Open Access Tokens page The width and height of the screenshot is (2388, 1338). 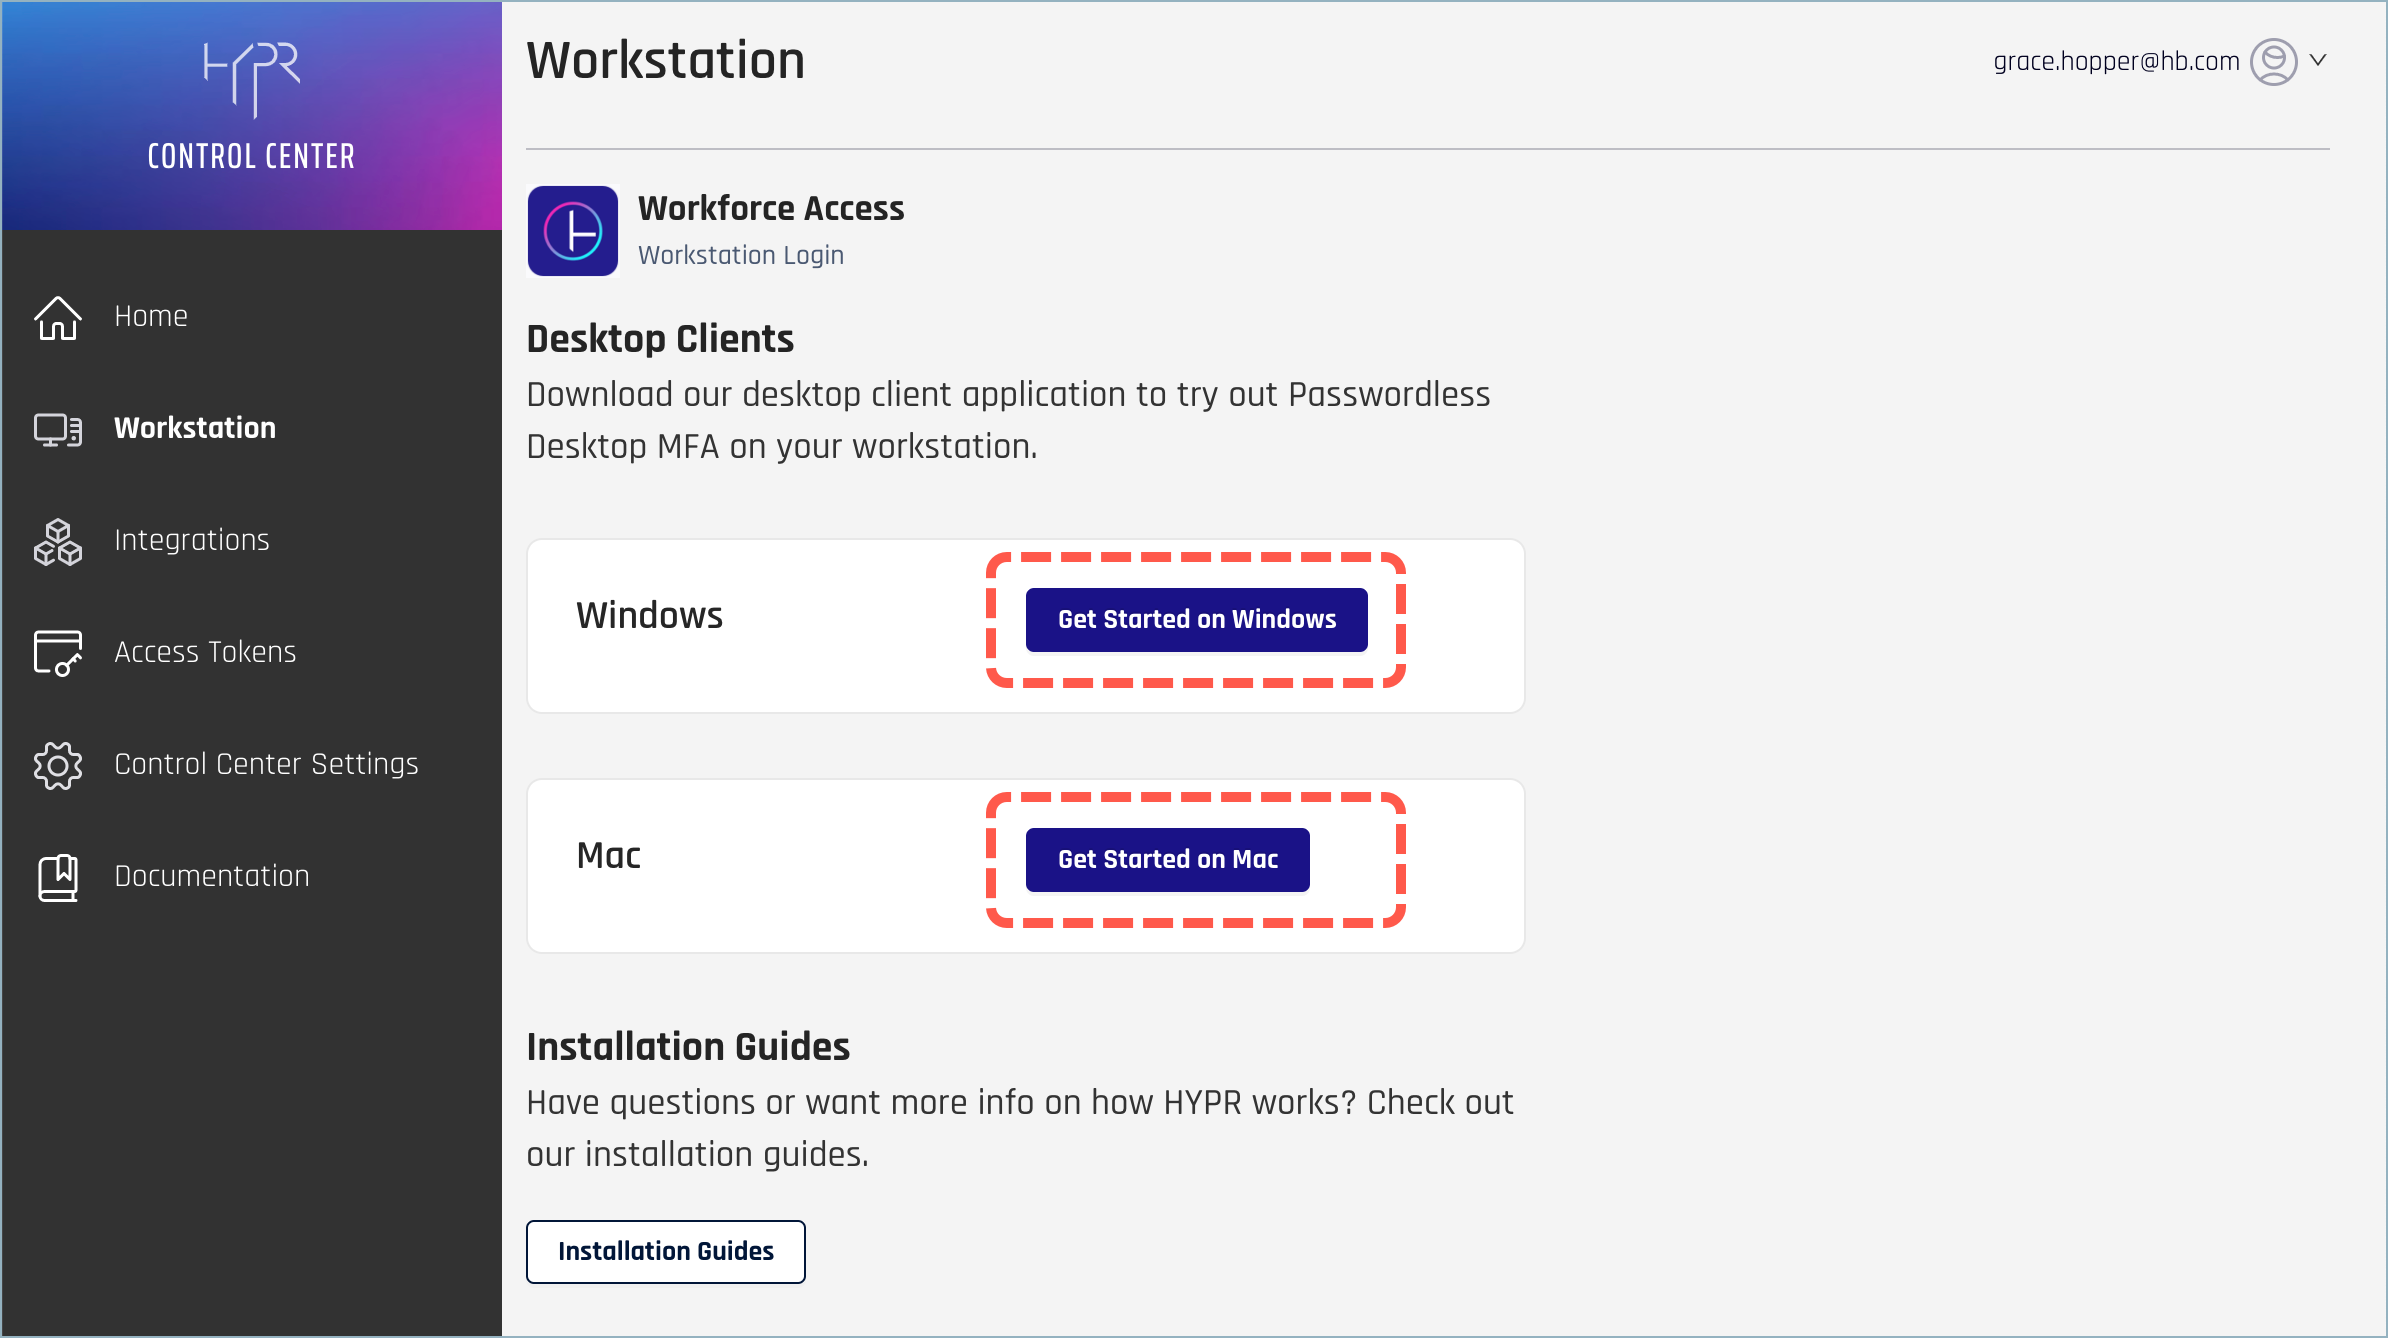pos(205,652)
